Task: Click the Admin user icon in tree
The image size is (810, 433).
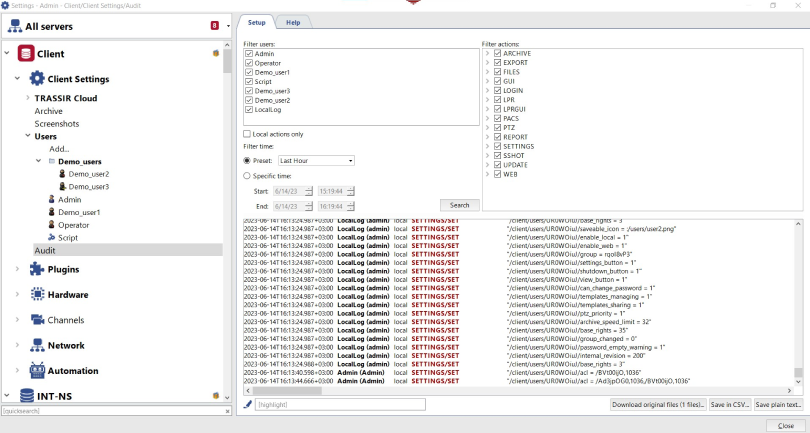Action: [x=52, y=199]
